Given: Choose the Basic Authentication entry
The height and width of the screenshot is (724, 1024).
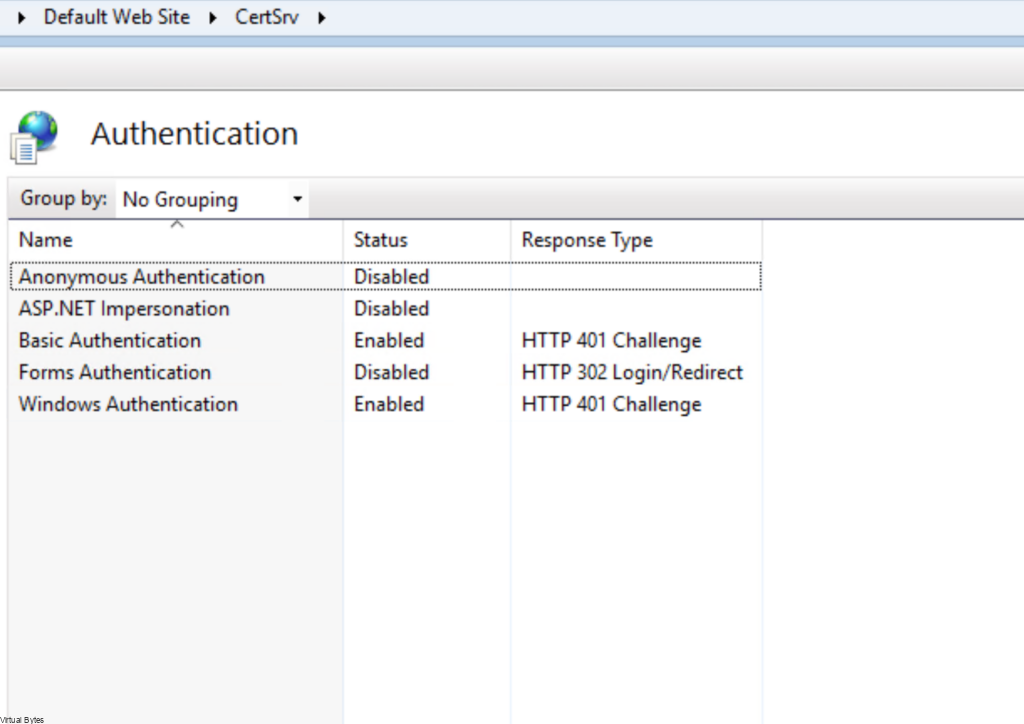Looking at the screenshot, I should (x=110, y=340).
